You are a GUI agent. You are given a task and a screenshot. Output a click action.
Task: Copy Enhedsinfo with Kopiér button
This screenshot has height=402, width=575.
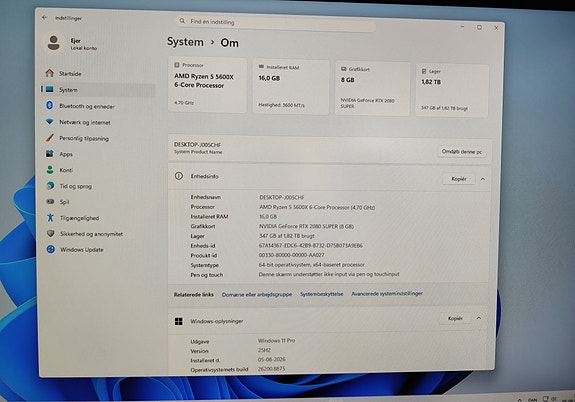tap(459, 179)
